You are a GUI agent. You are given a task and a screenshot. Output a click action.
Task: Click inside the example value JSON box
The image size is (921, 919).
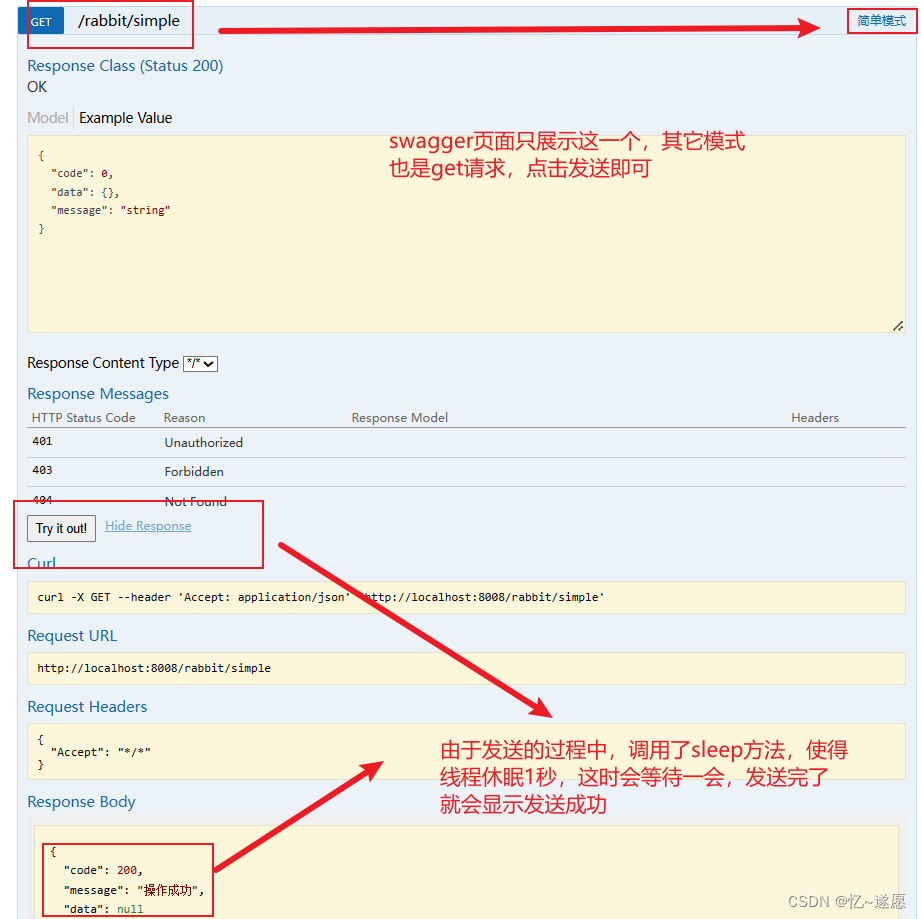click(x=466, y=234)
